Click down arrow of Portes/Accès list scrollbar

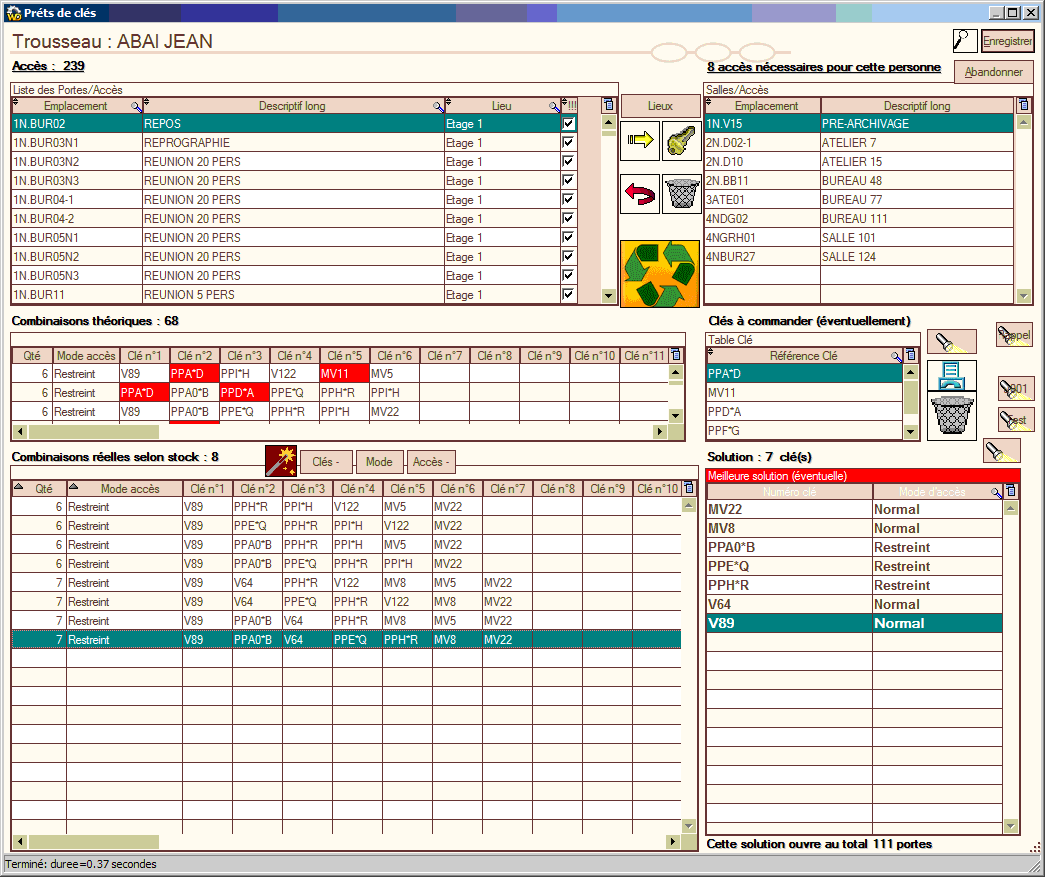[x=608, y=295]
